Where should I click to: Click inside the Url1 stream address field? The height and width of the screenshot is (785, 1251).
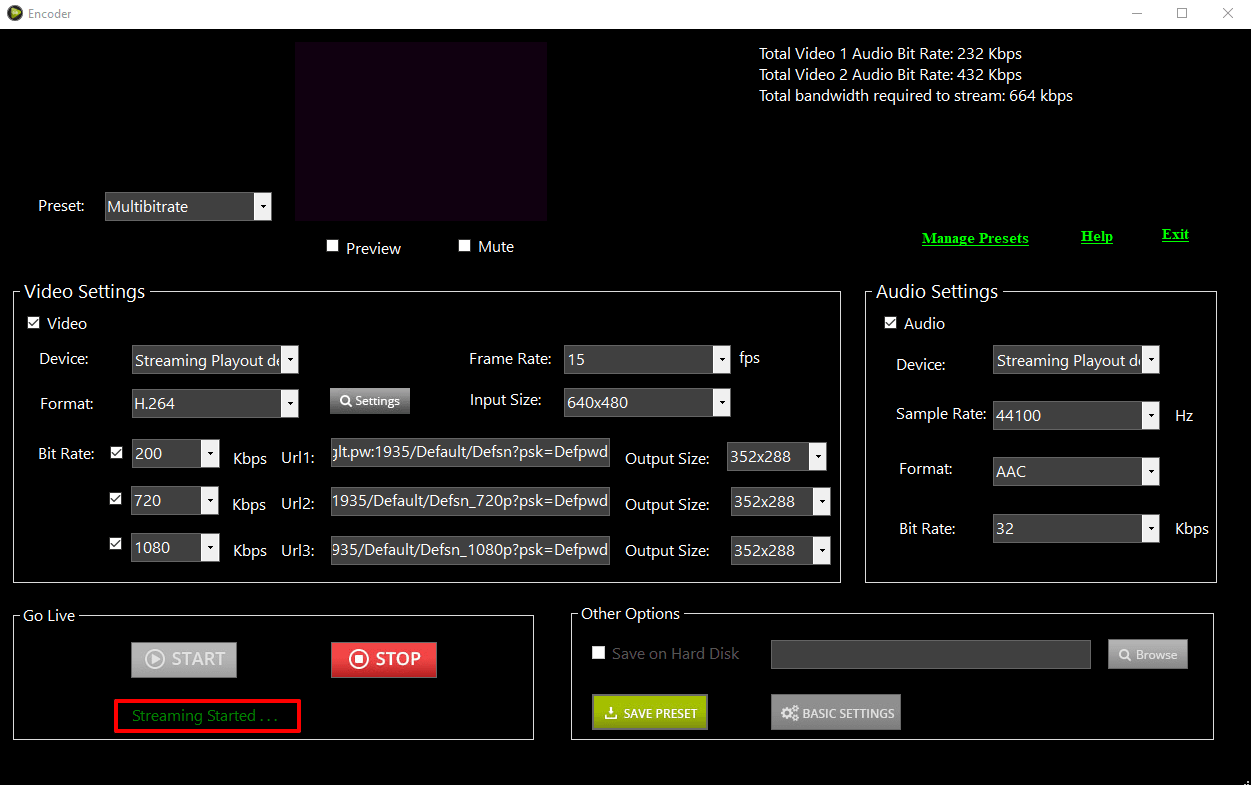click(470, 452)
